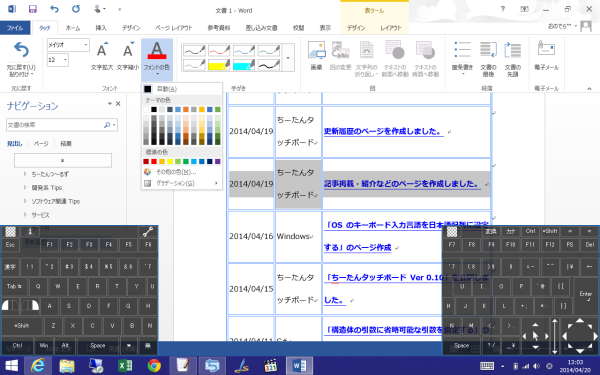Expand サービス heading in navigation

click(25, 215)
